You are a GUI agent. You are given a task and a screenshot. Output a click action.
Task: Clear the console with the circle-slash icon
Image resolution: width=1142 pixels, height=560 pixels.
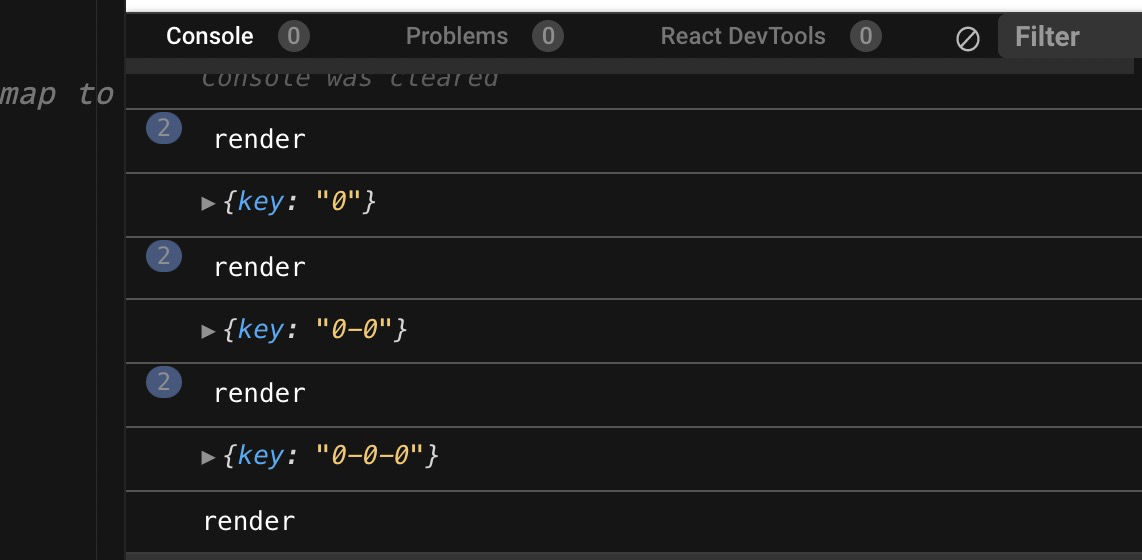pyautogui.click(x=967, y=38)
